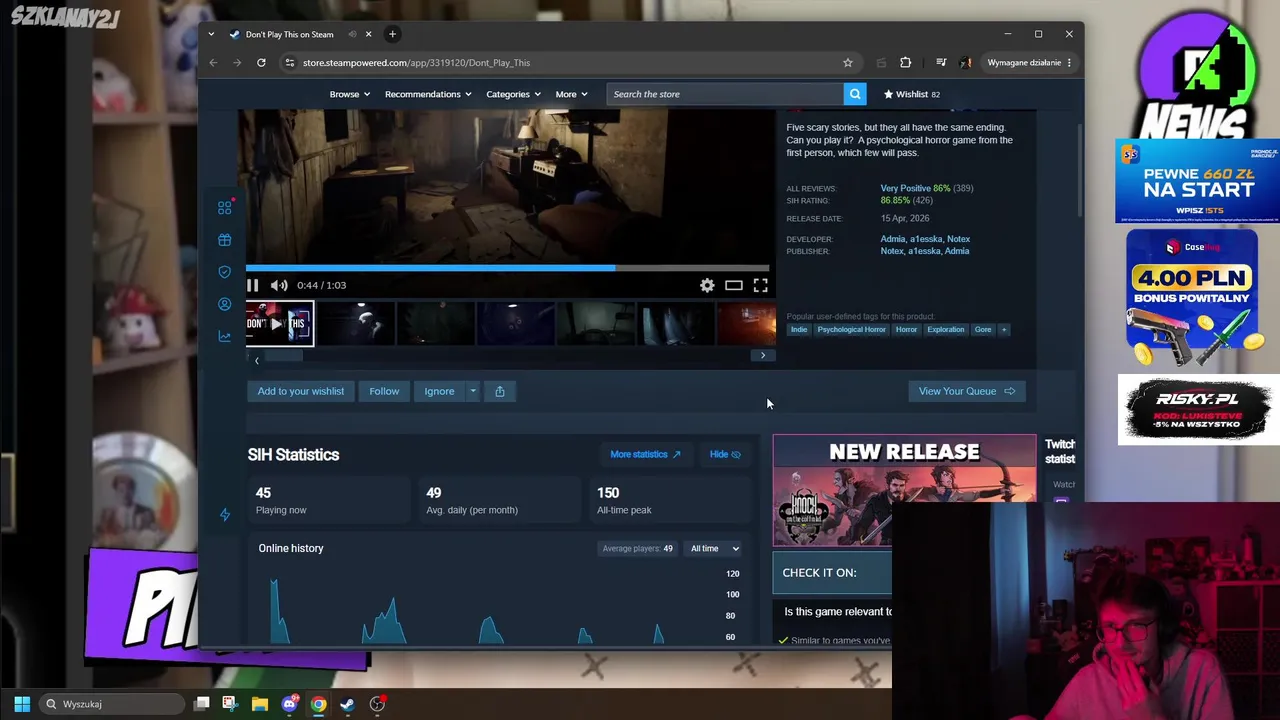Open Discord from the taskbar
Screen dimensions: 1280x720
[x=289, y=704]
